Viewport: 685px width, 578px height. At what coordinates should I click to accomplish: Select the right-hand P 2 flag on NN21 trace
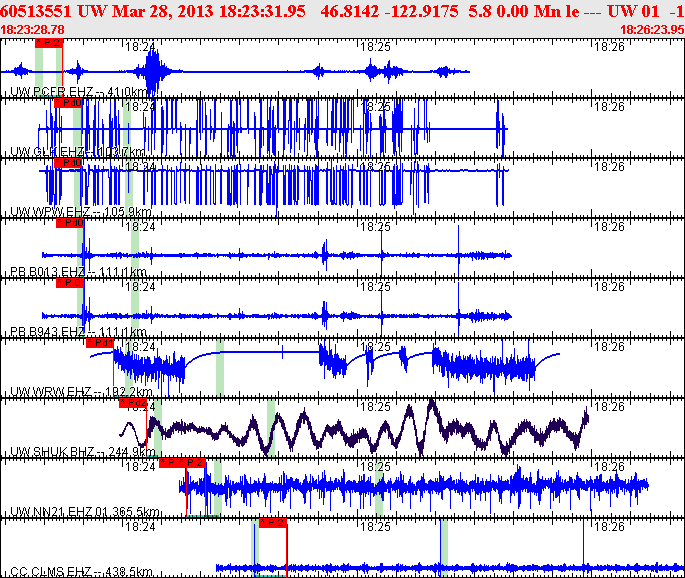(x=196, y=463)
